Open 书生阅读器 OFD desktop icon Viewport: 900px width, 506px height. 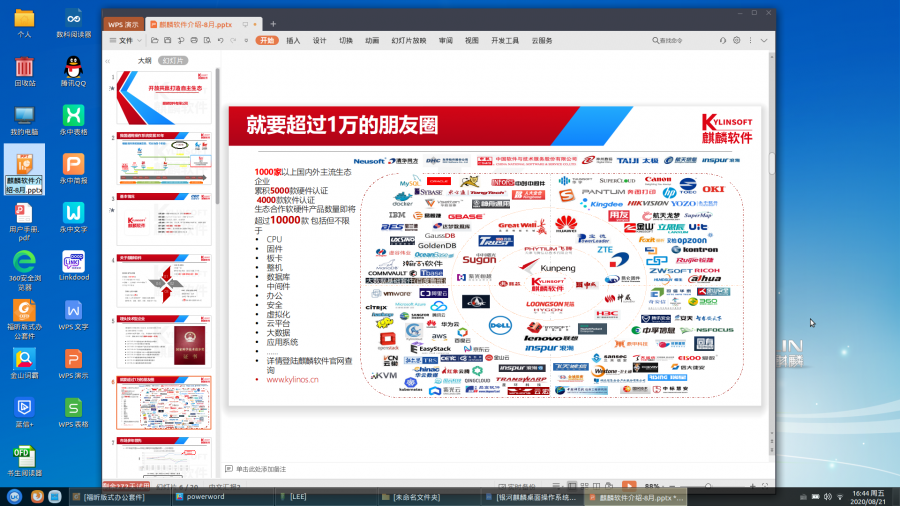(24, 461)
